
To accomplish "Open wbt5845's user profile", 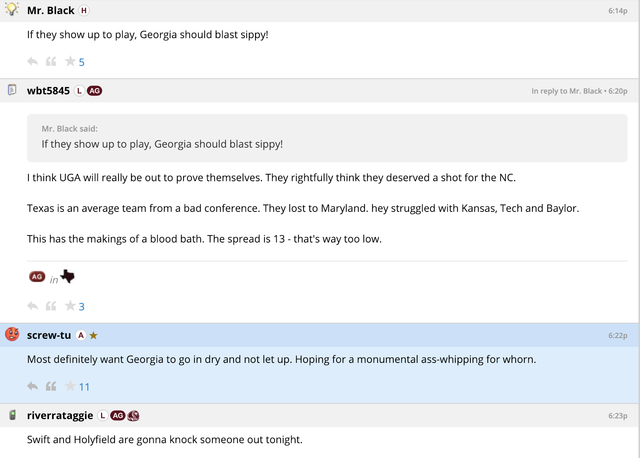I will click(x=48, y=90).
